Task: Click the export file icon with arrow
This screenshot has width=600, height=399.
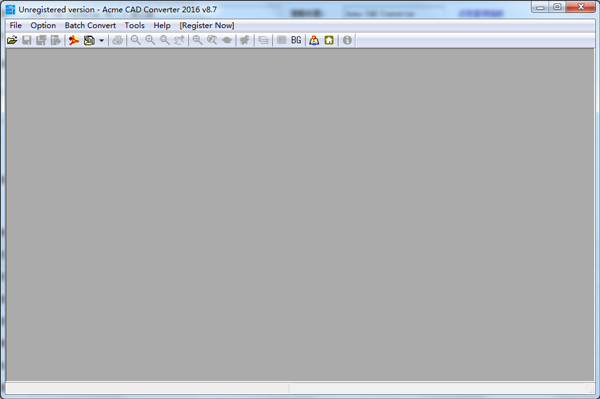Action: click(56, 40)
